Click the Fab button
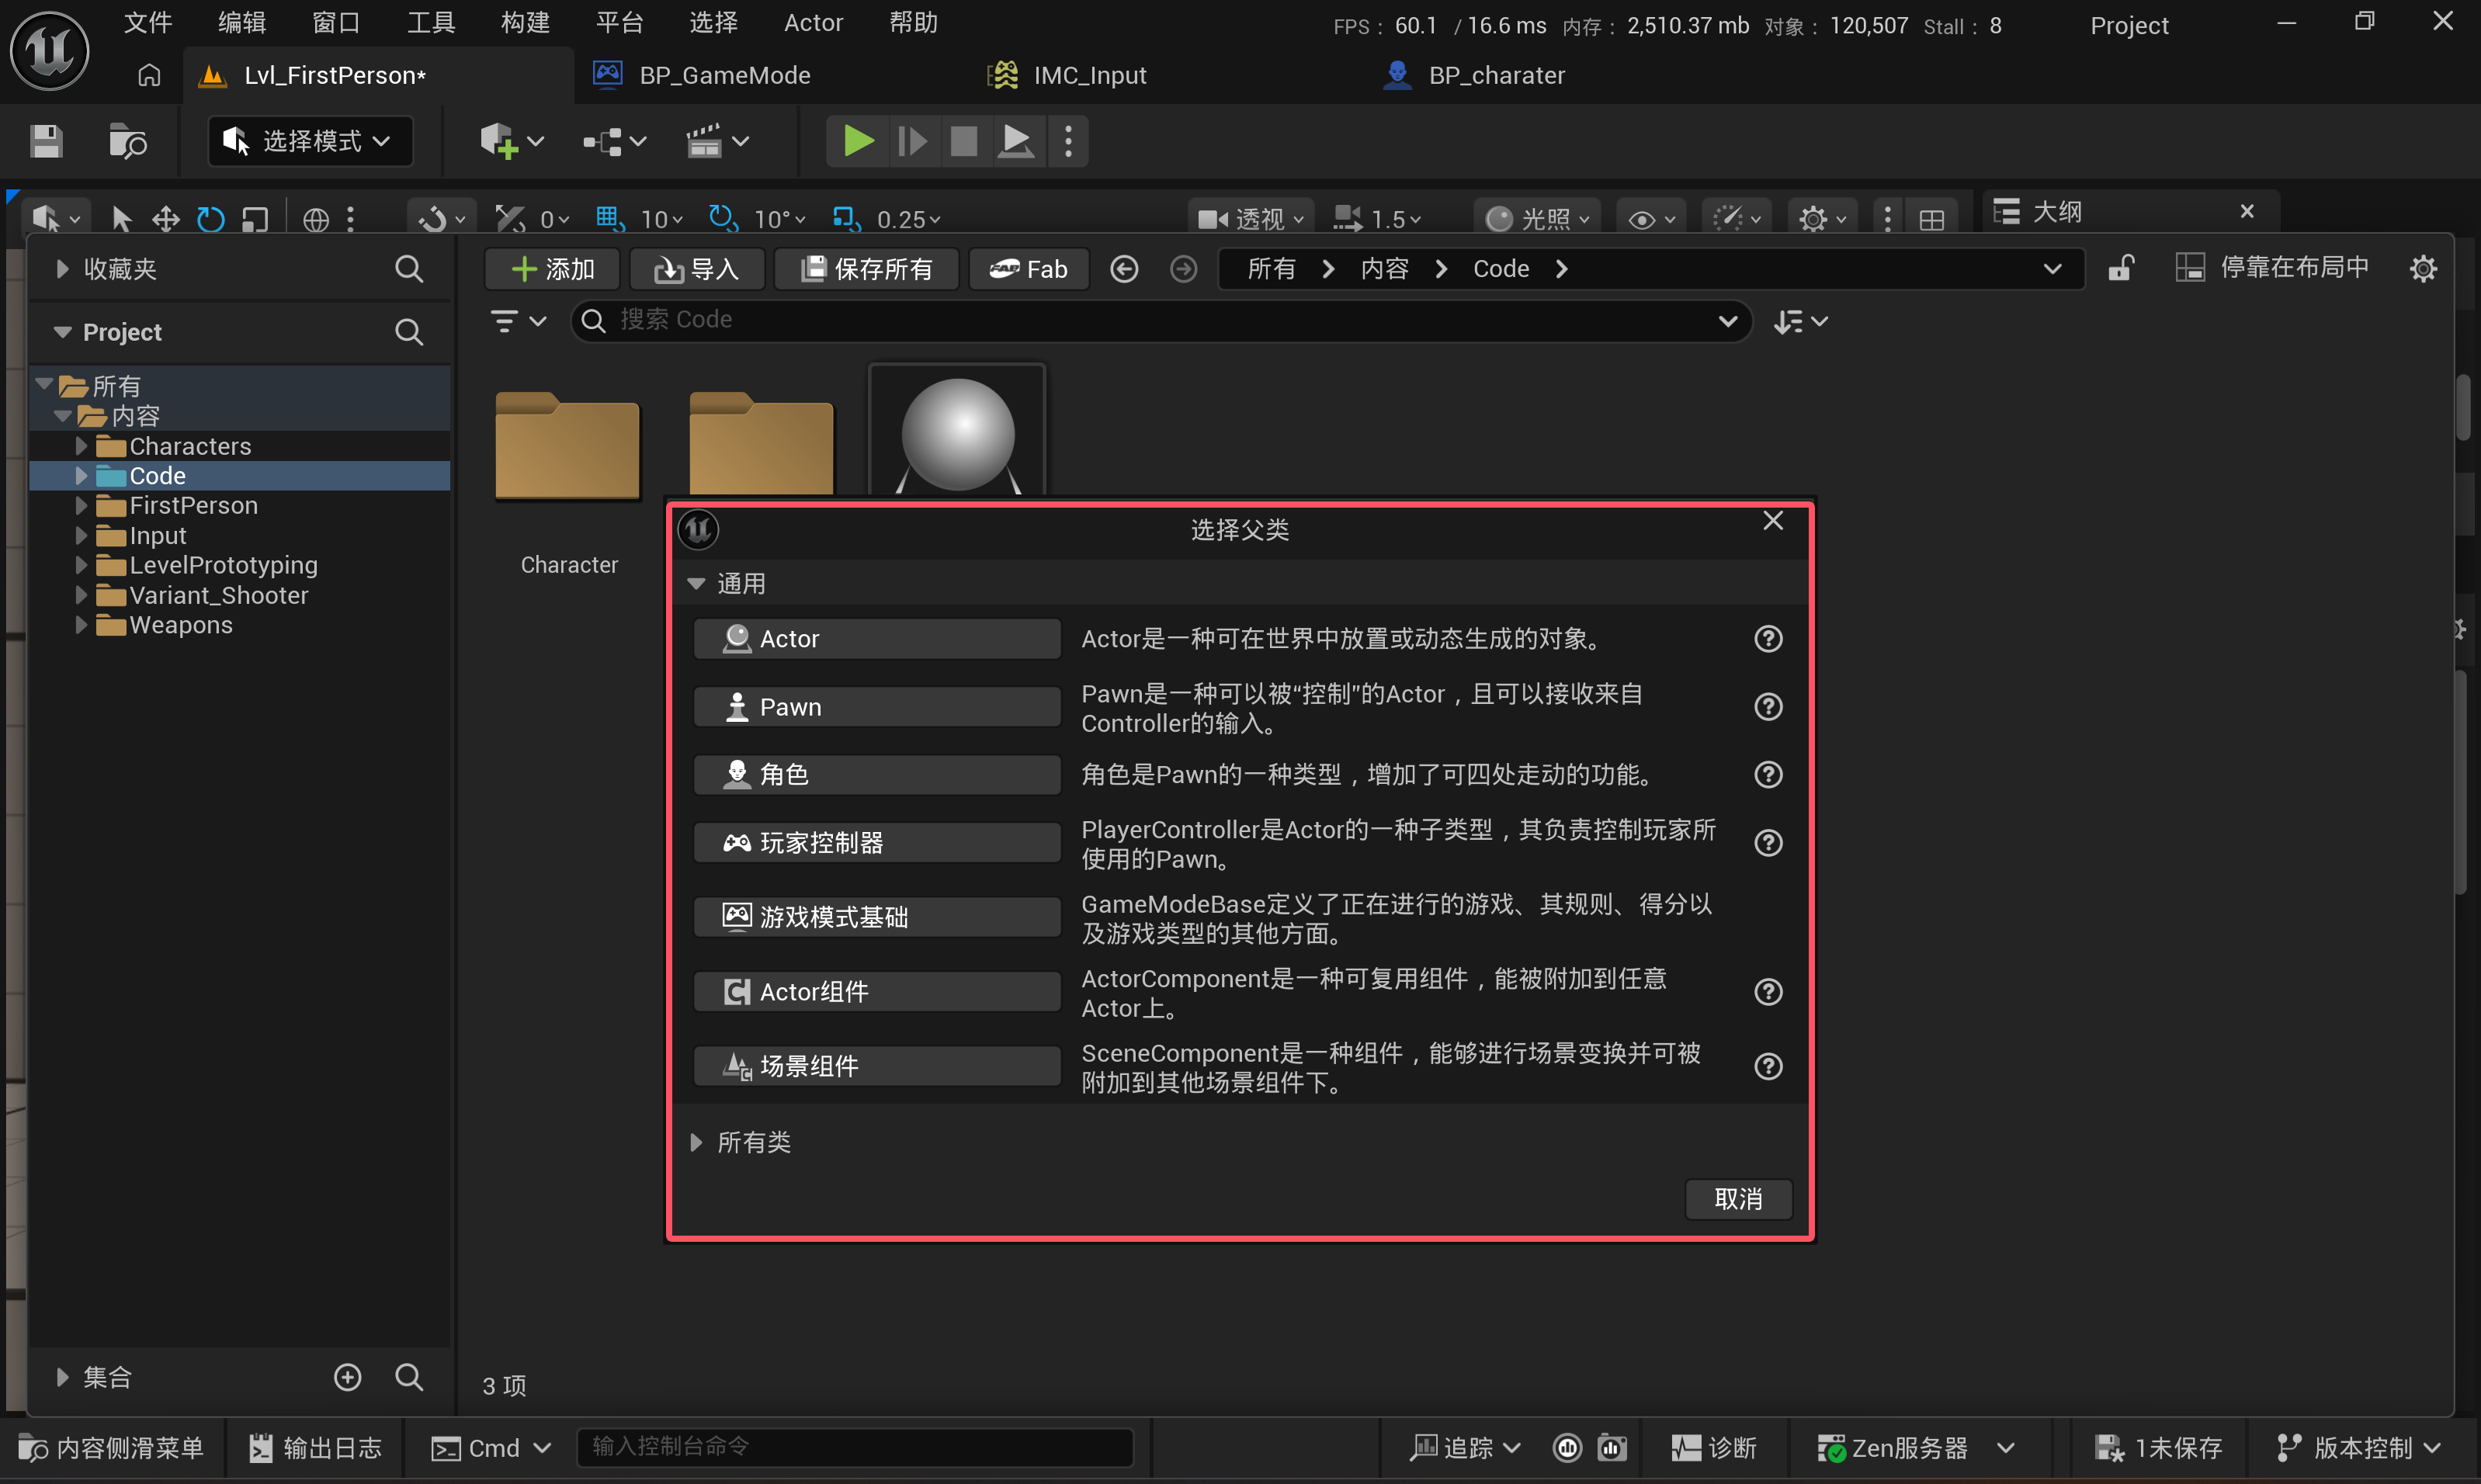This screenshot has width=2481, height=1484. click(1029, 269)
